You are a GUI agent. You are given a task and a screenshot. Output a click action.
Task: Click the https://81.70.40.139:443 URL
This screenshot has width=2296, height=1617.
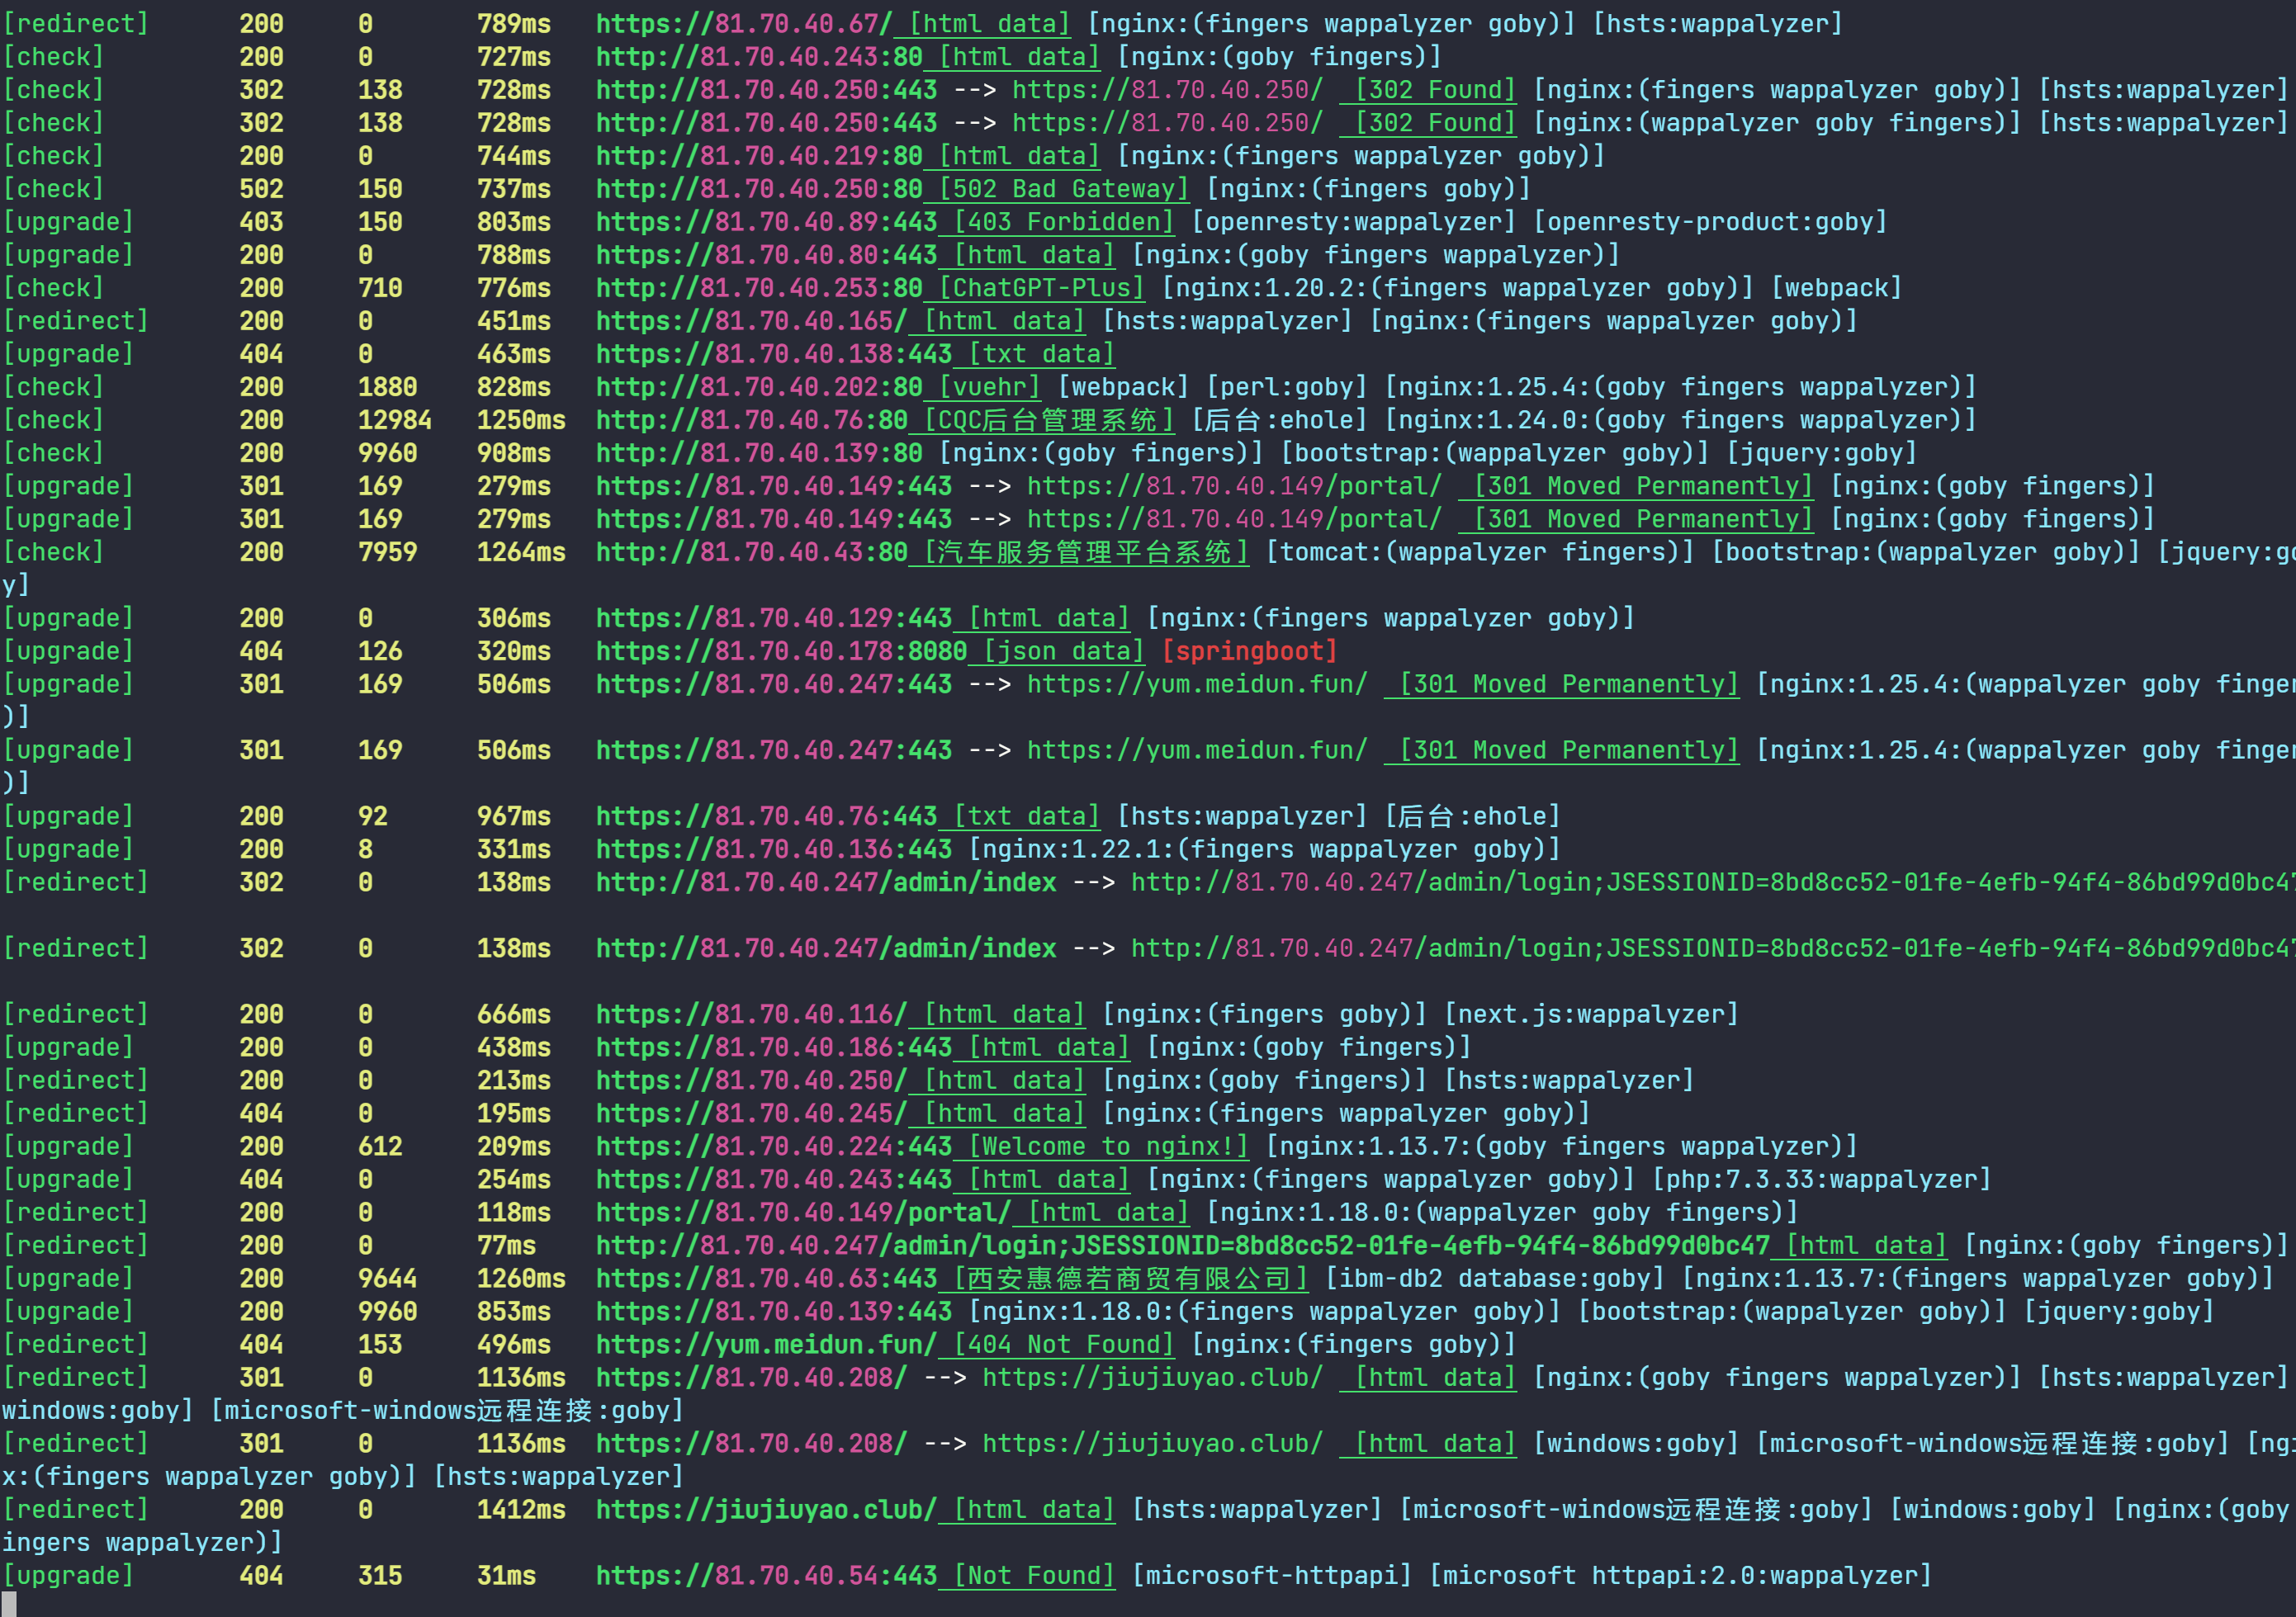774,1310
